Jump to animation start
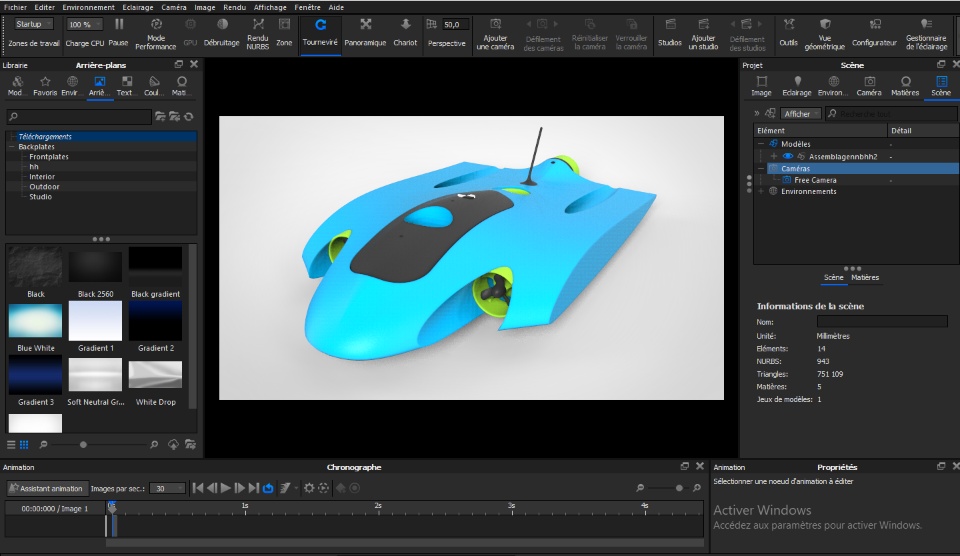Image resolution: width=960 pixels, height=556 pixels. pyautogui.click(x=198, y=488)
